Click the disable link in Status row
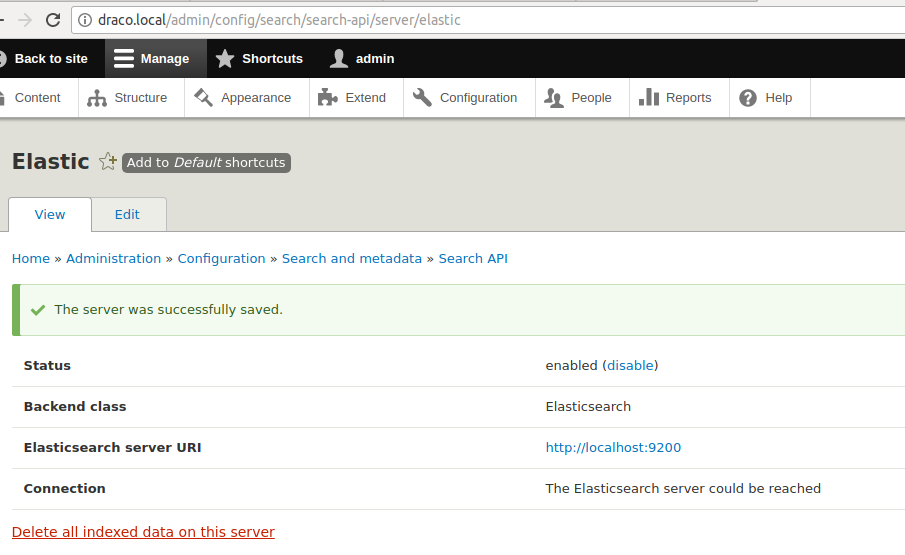 [630, 366]
